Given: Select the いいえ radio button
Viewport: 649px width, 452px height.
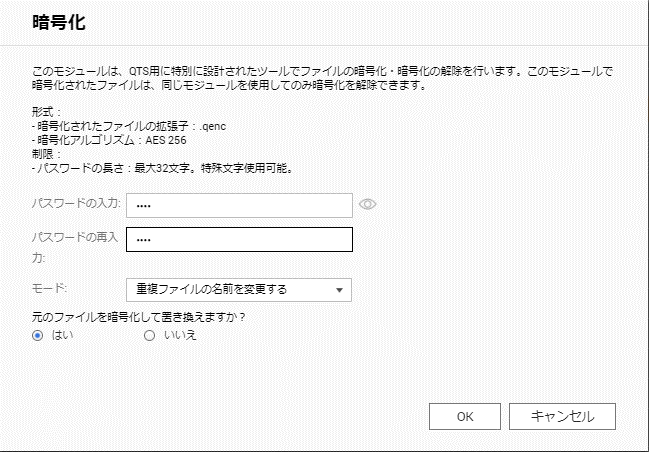Looking at the screenshot, I should click(149, 335).
